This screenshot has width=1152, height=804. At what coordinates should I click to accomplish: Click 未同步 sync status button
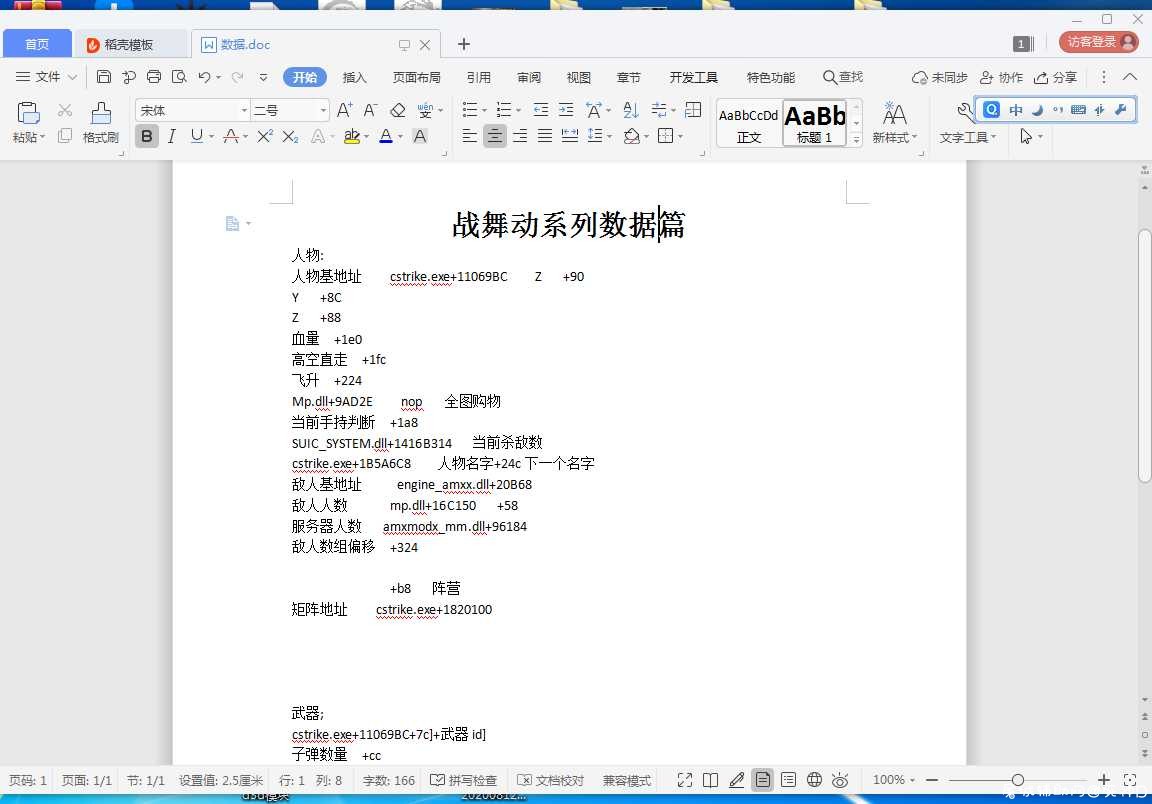940,77
